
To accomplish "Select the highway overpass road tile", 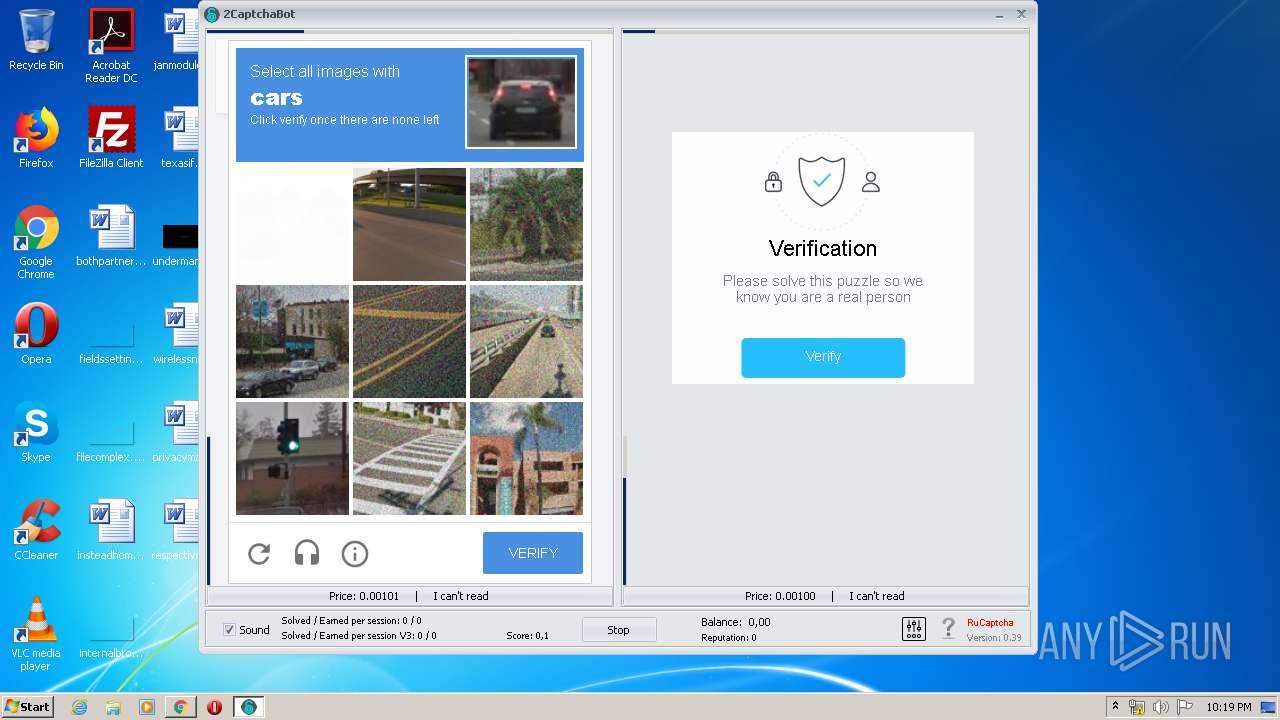I will pyautogui.click(x=409, y=224).
